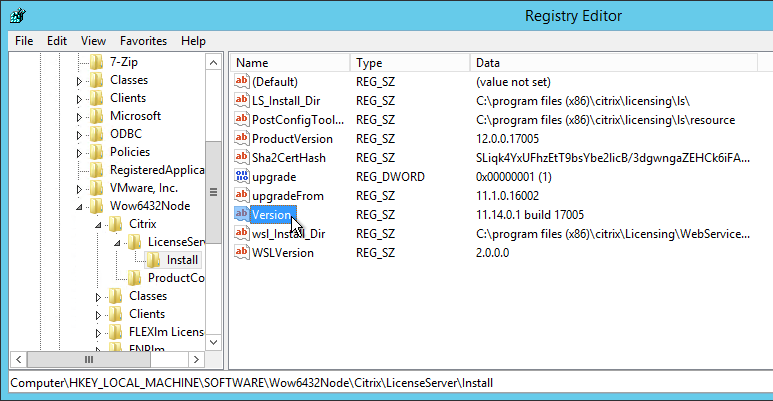773x401 pixels.
Task: Select the RegisteredApplica key label
Action: click(x=157, y=170)
